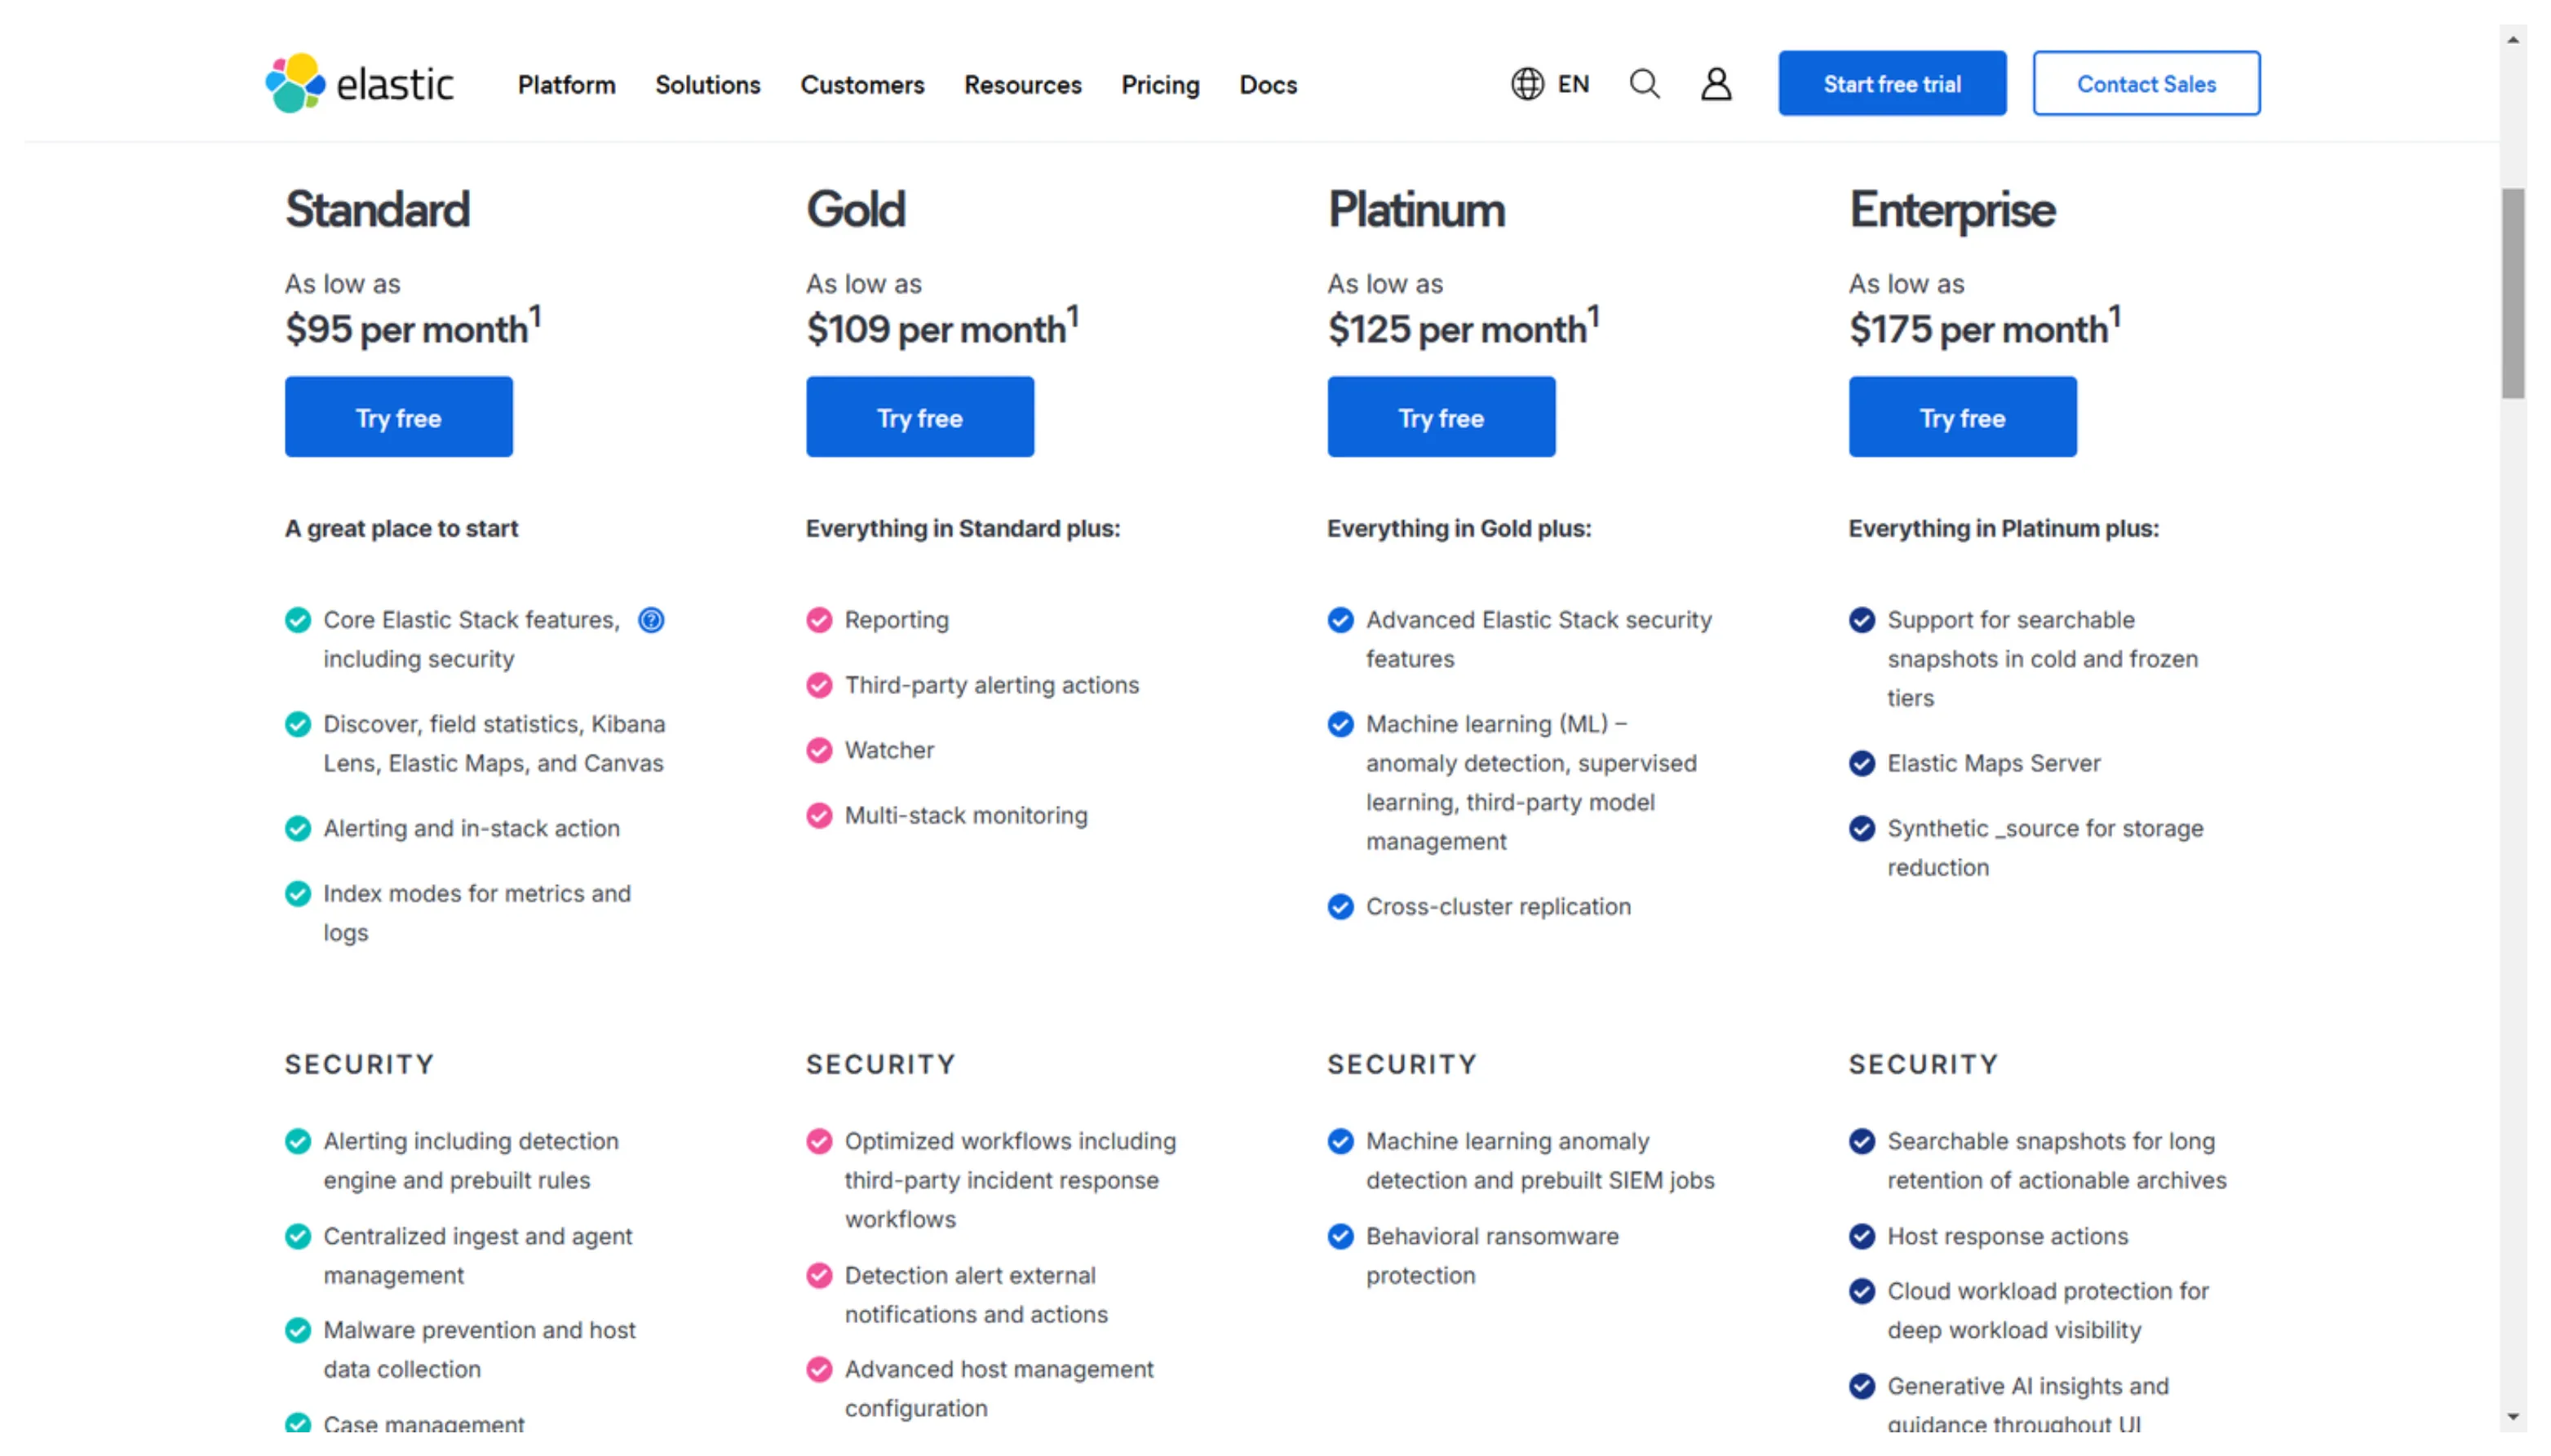Click the check beside Alerting including detection engine

click(x=298, y=1141)
